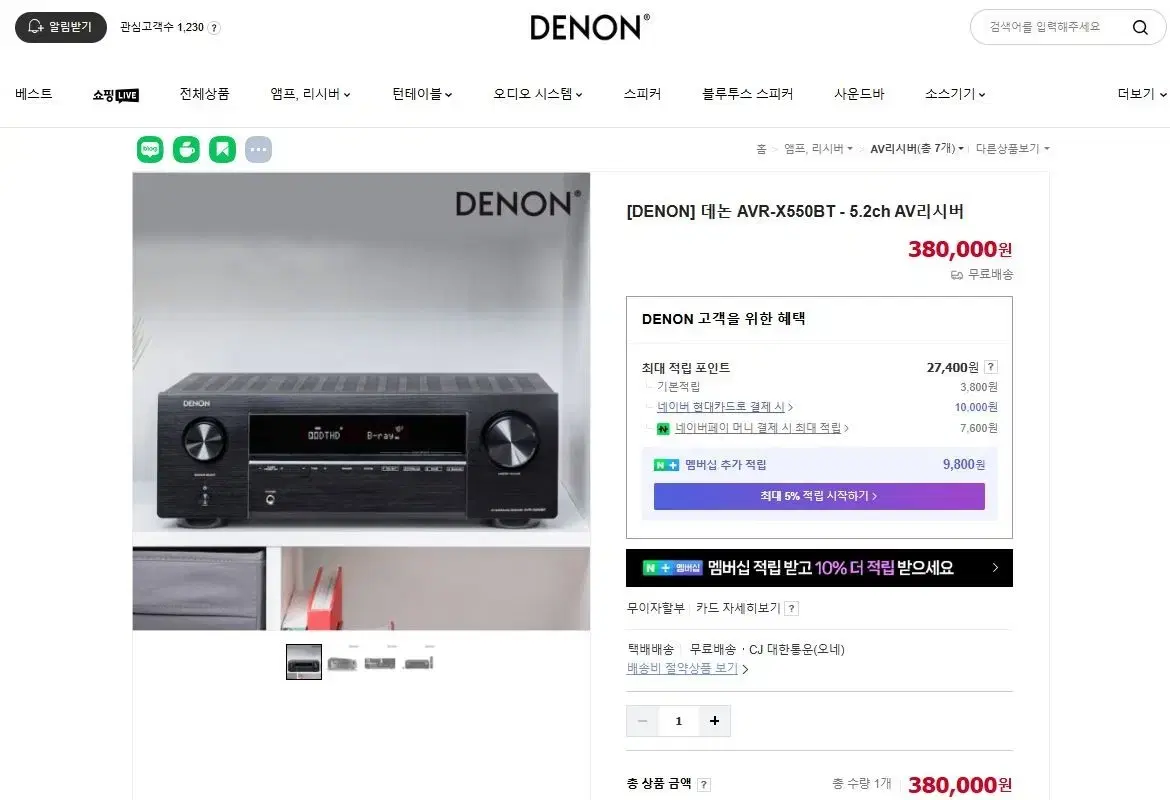This screenshot has width=1170, height=800.
Task: Open more sharing options ellipsis icon
Action: tap(258, 149)
